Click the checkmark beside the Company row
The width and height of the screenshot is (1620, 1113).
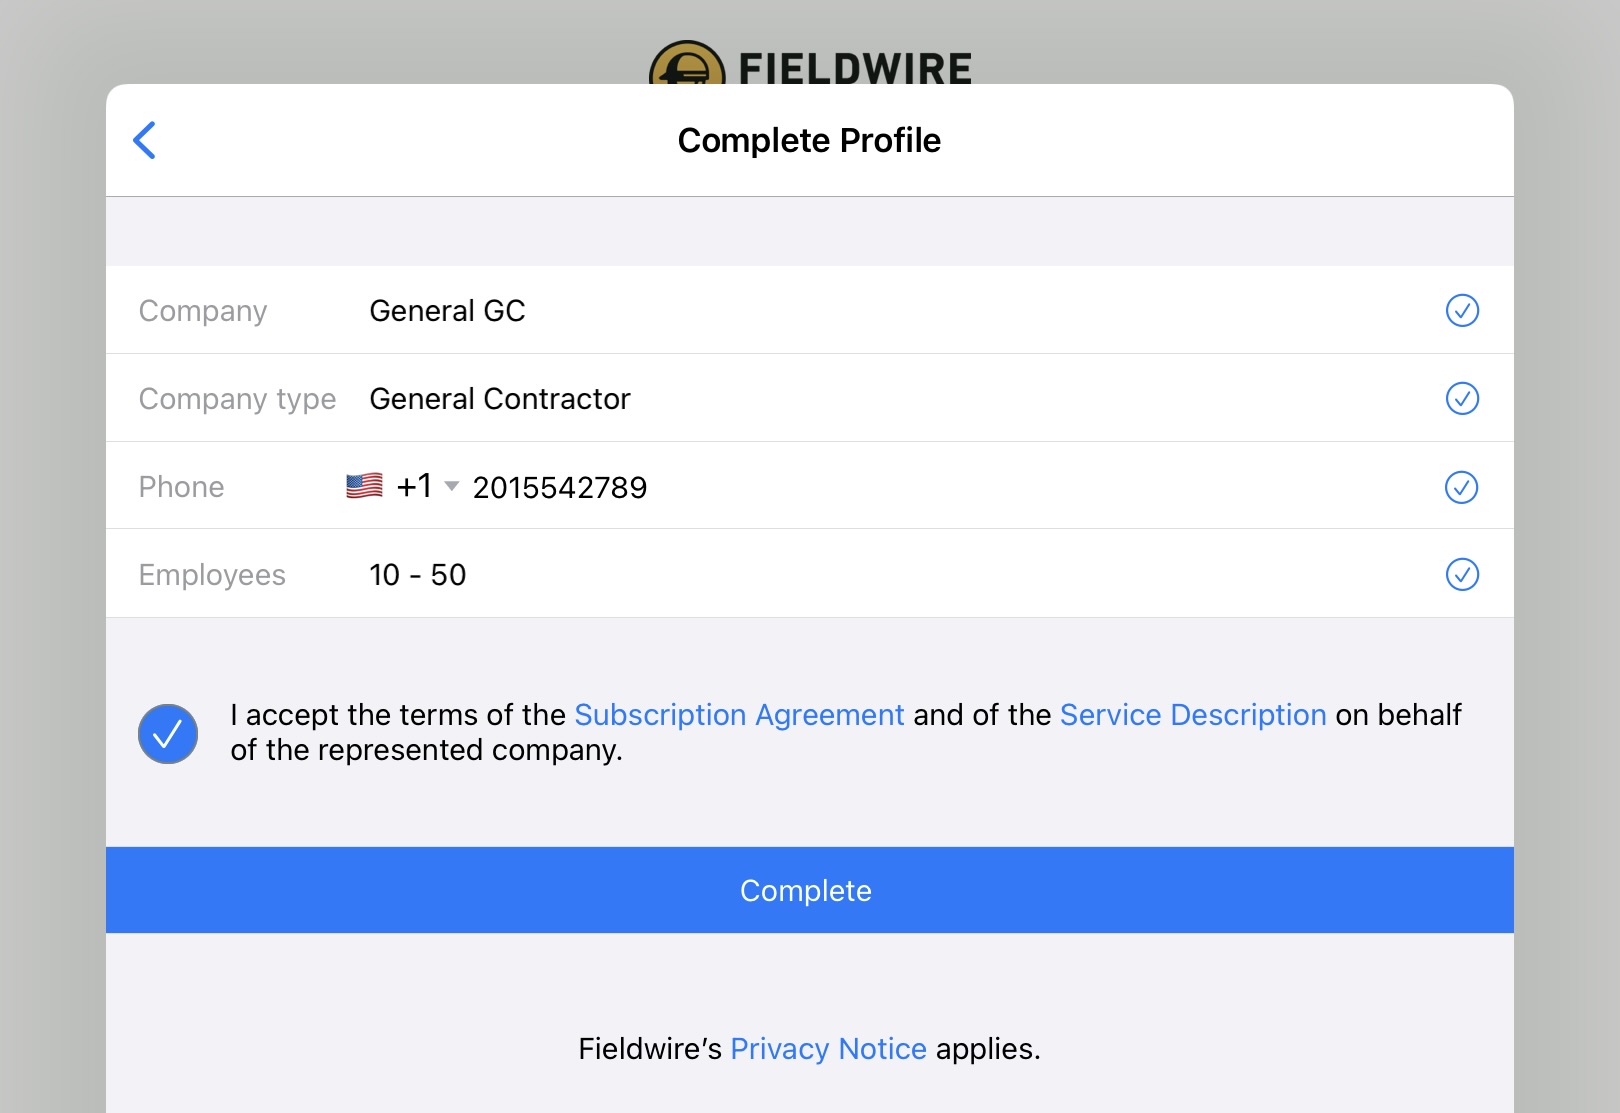(x=1462, y=311)
